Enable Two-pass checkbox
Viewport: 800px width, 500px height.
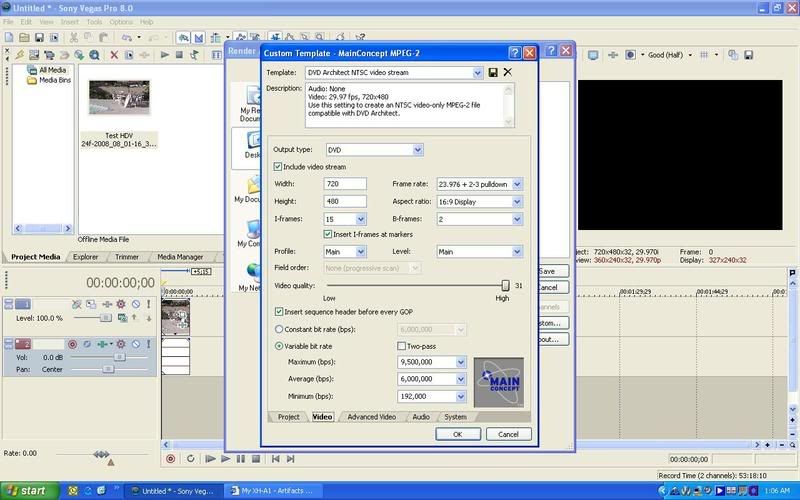point(401,346)
